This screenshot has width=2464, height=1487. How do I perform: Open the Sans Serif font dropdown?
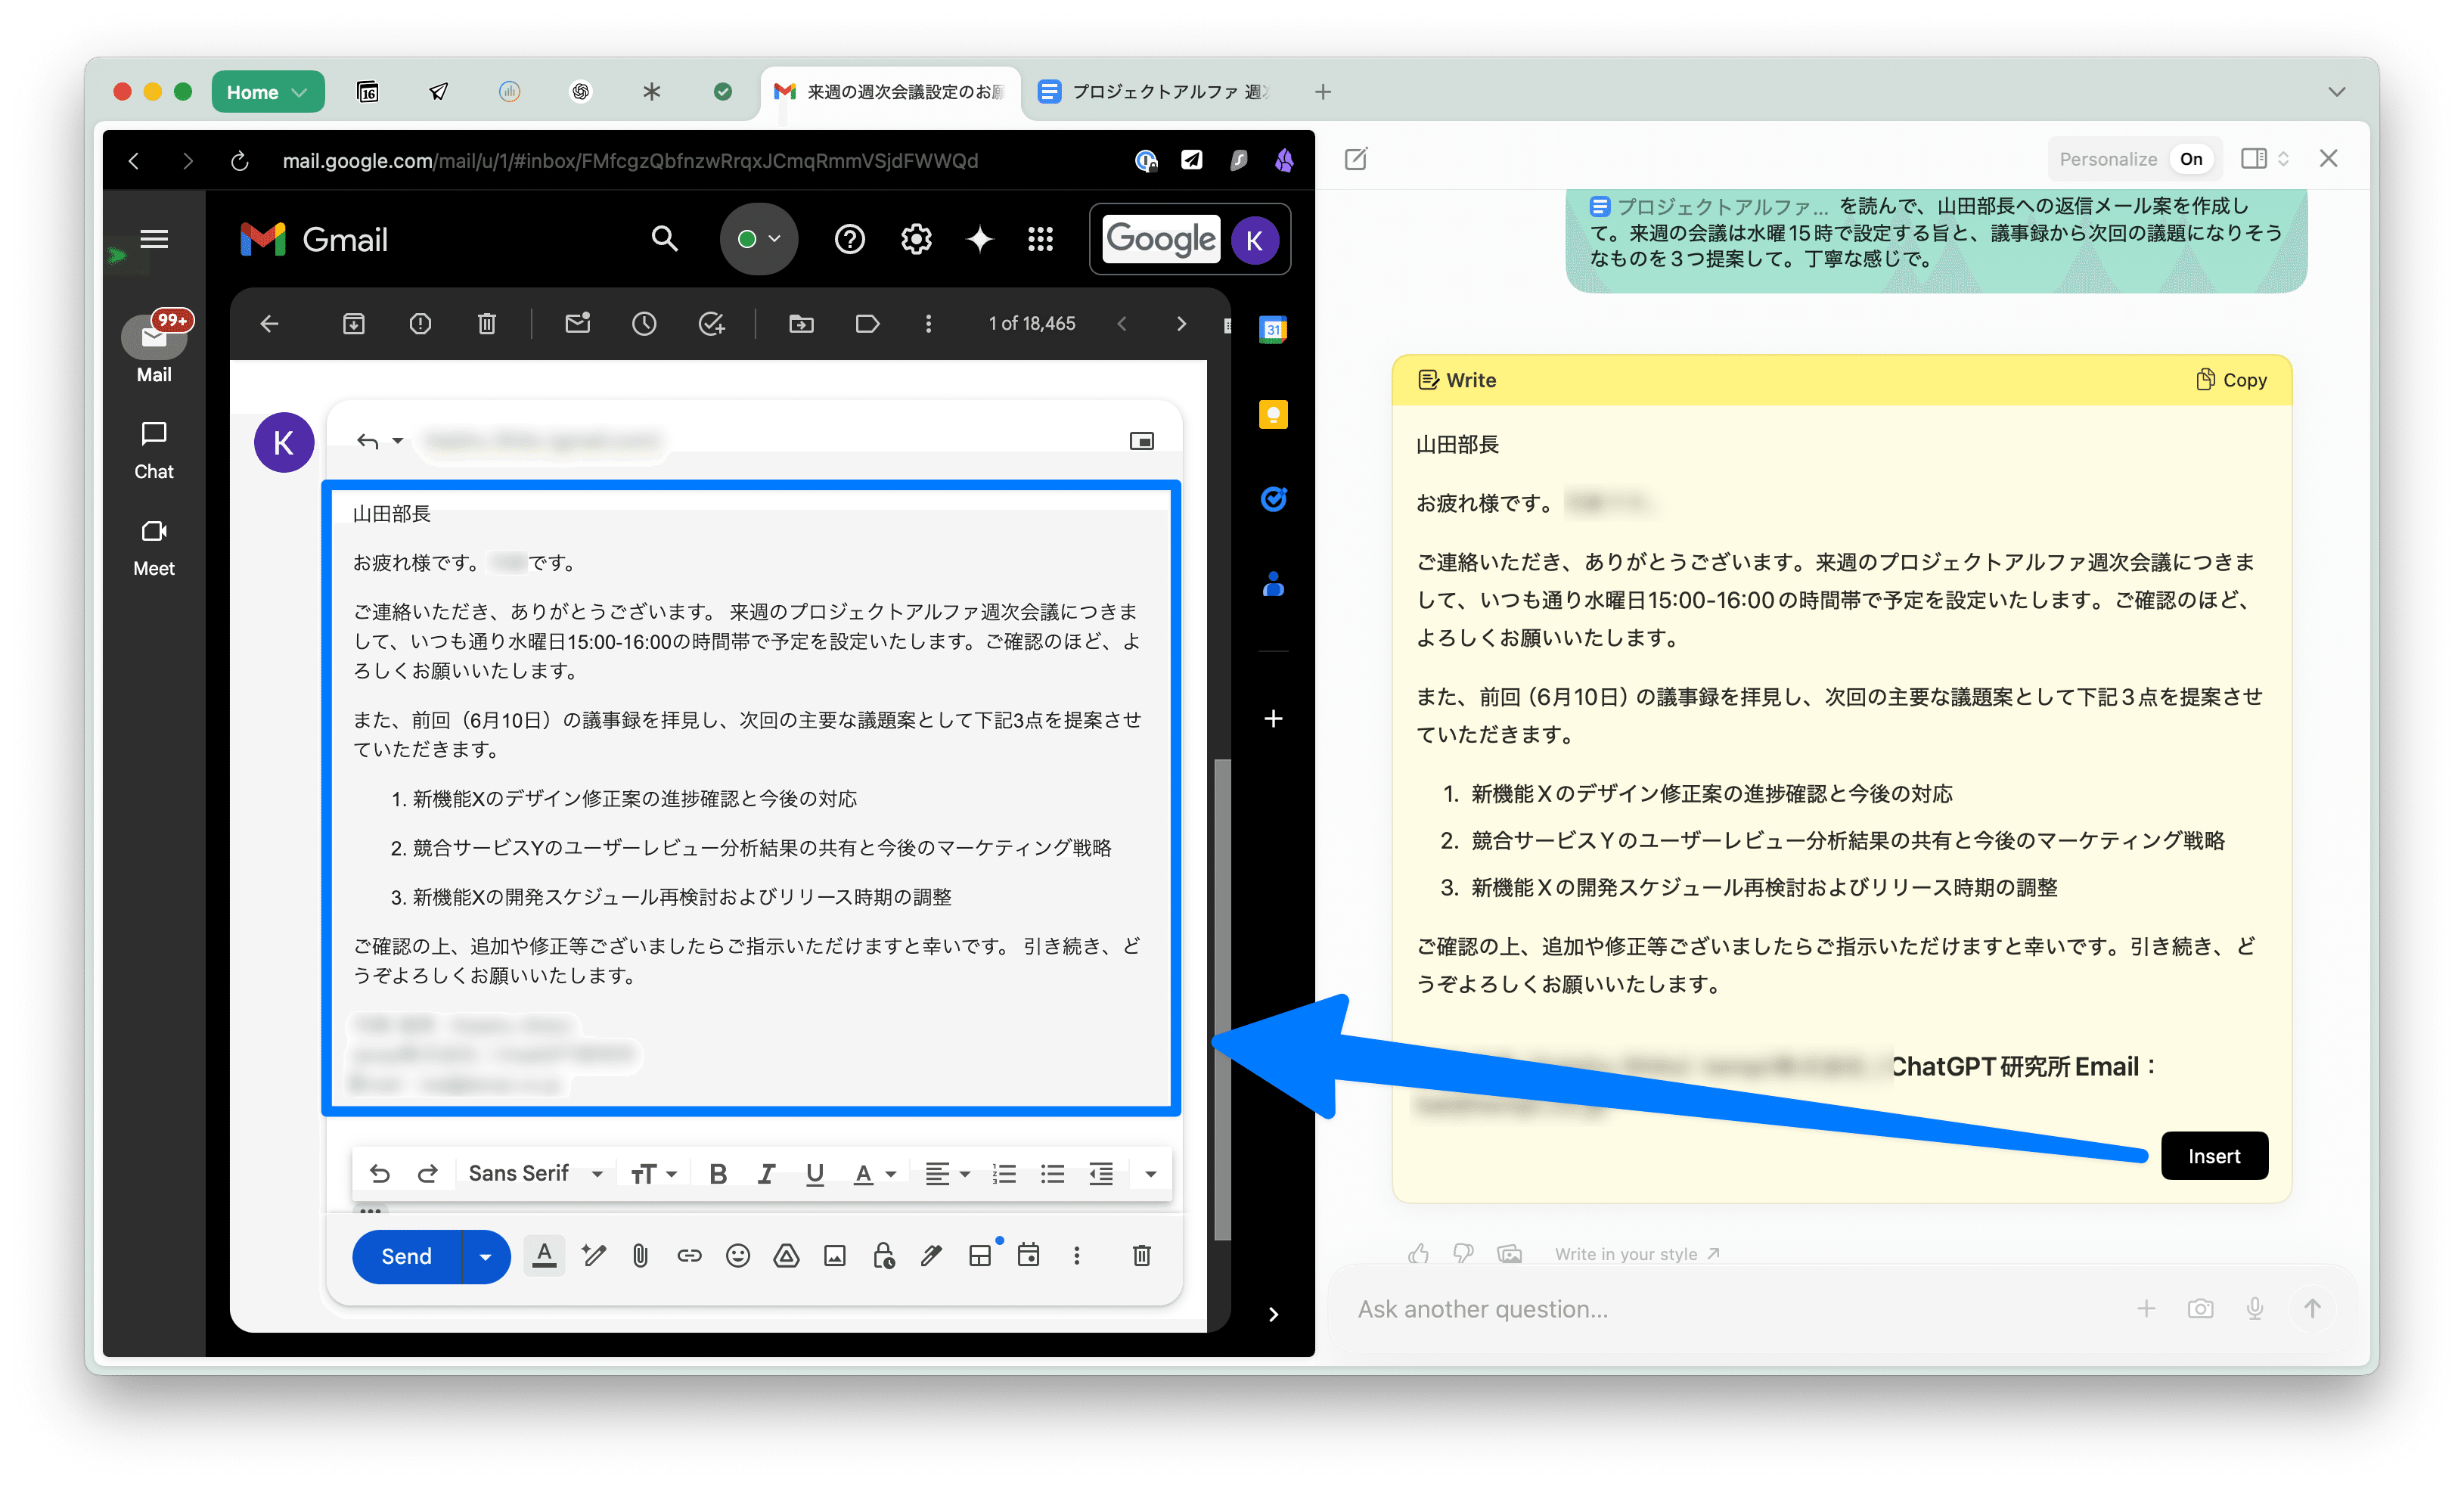535,1174
